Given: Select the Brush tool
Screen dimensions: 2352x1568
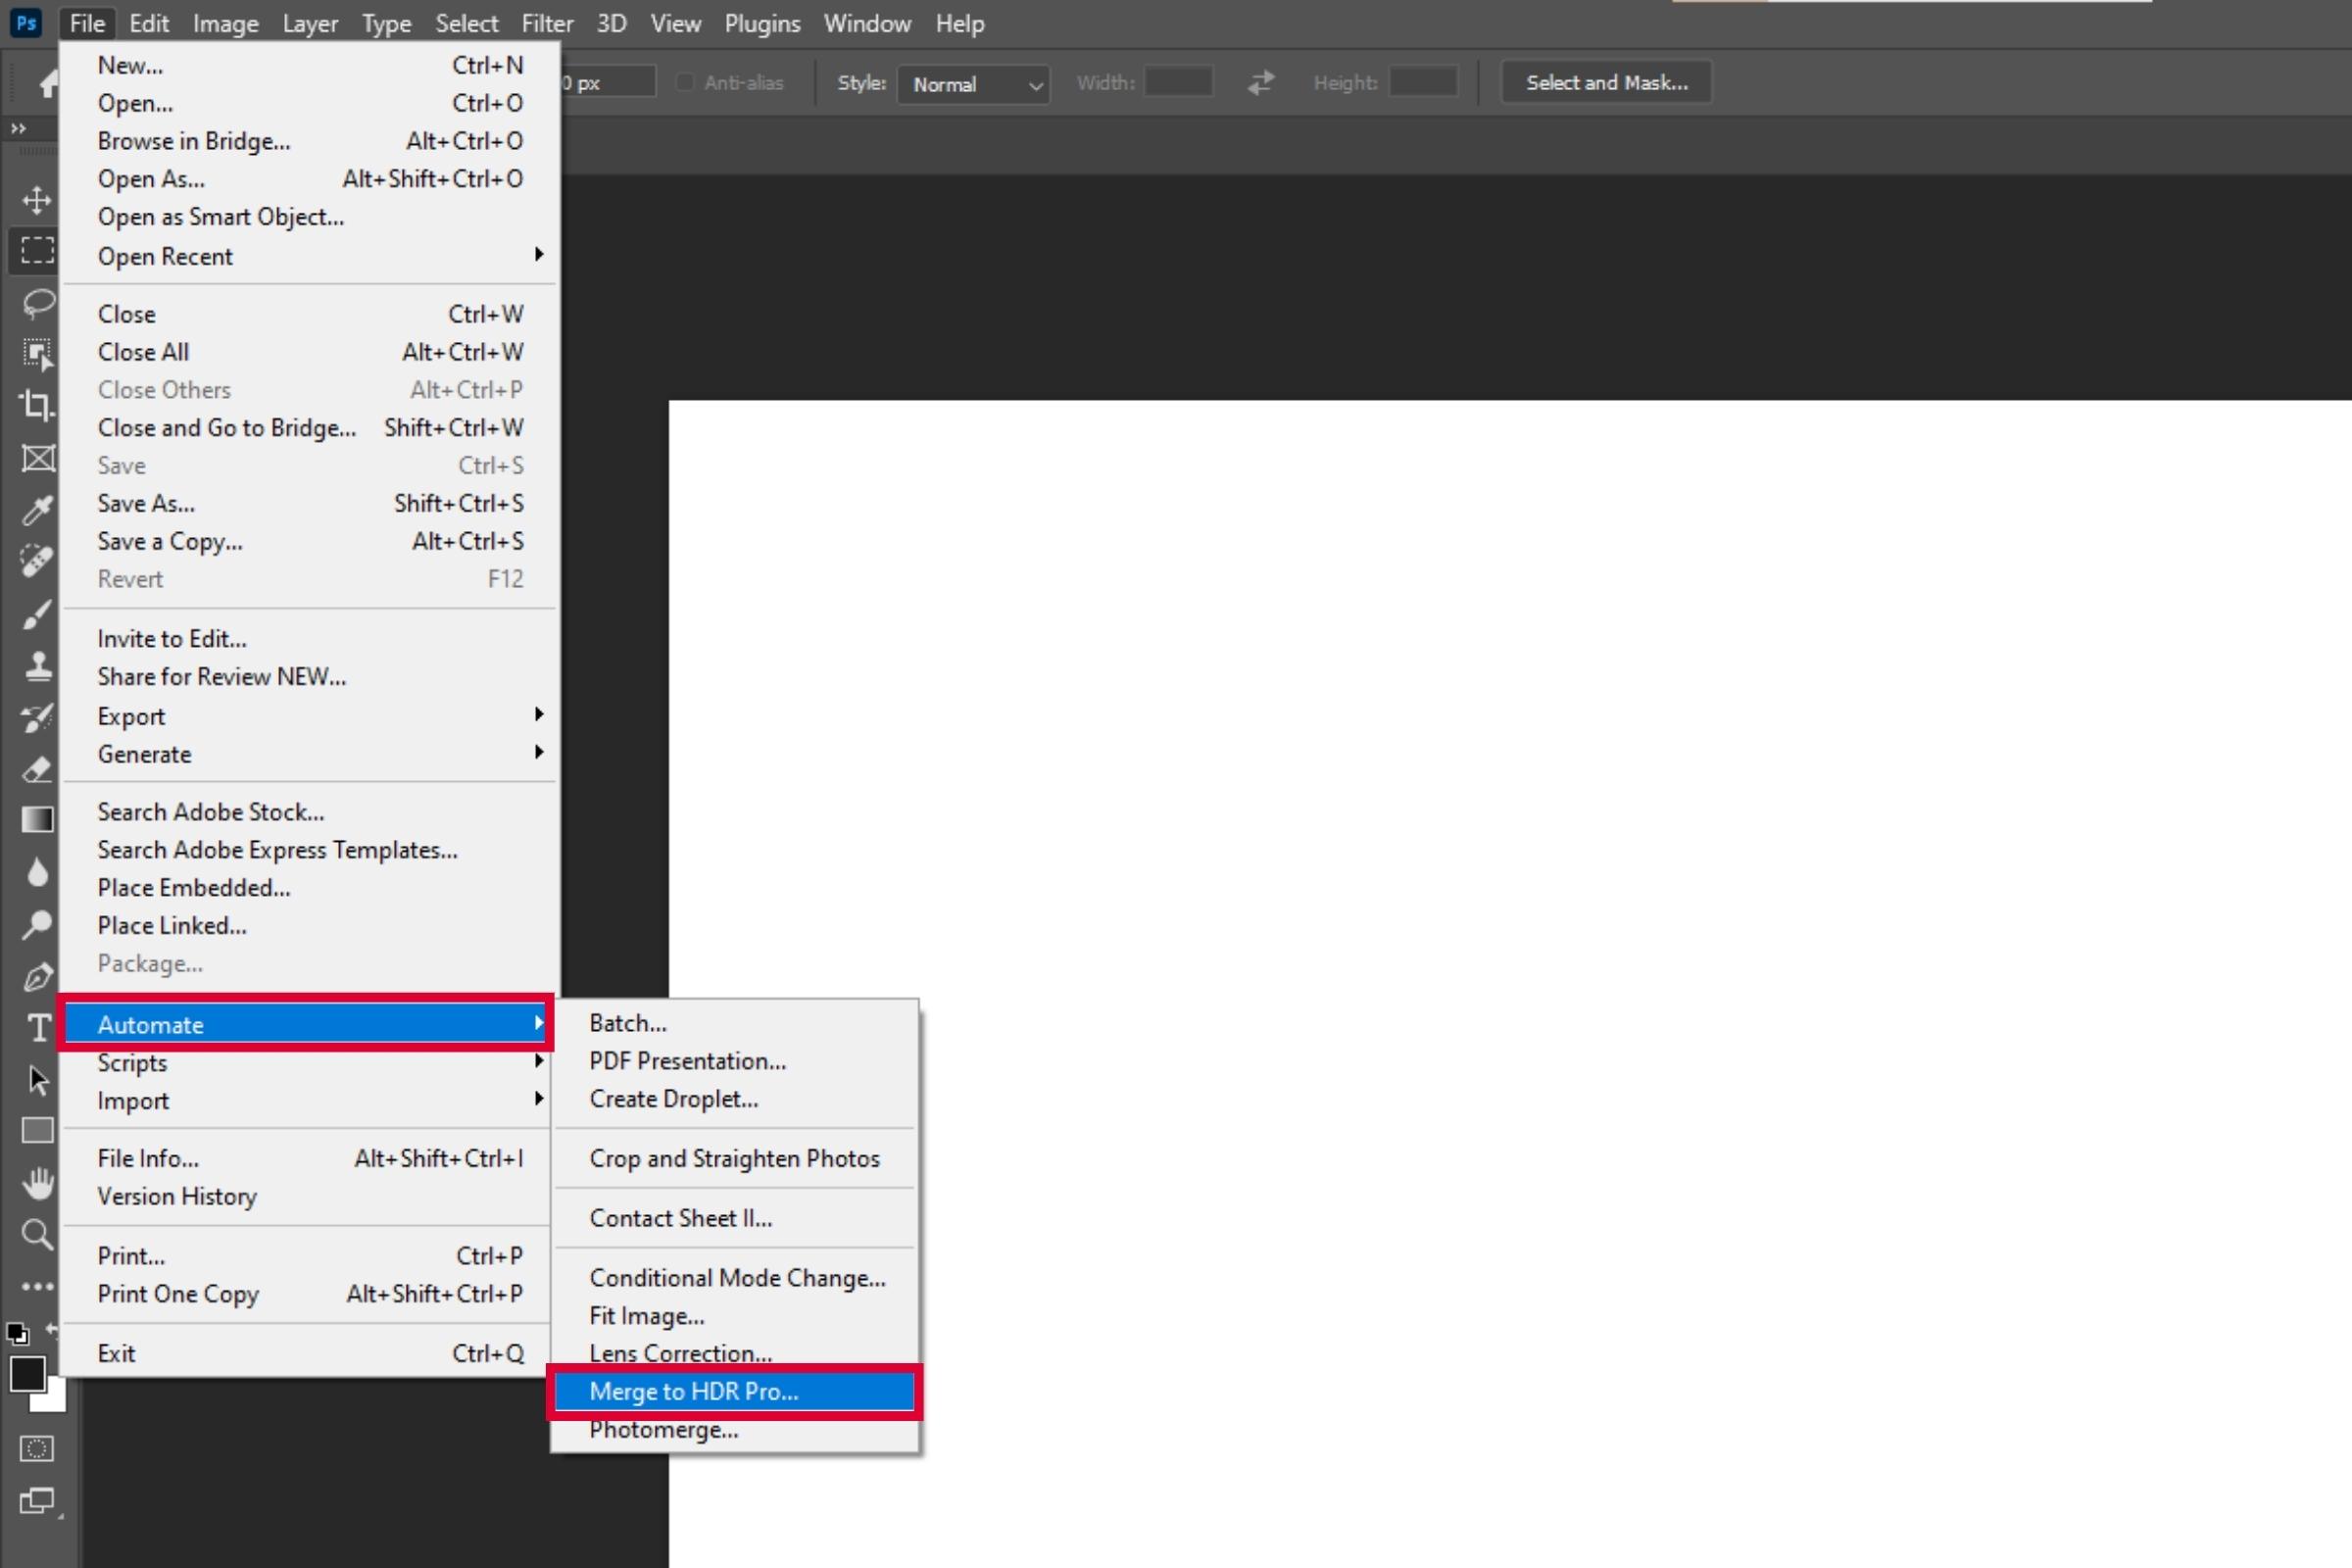Looking at the screenshot, I should pyautogui.click(x=37, y=614).
